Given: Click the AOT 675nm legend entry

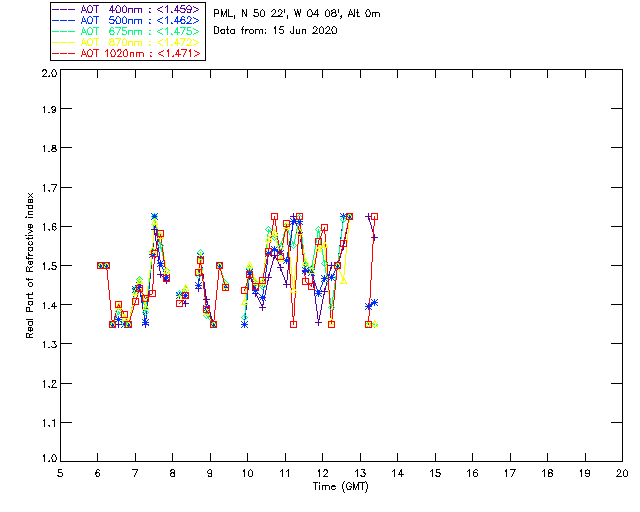Looking at the screenshot, I should click(x=126, y=31).
